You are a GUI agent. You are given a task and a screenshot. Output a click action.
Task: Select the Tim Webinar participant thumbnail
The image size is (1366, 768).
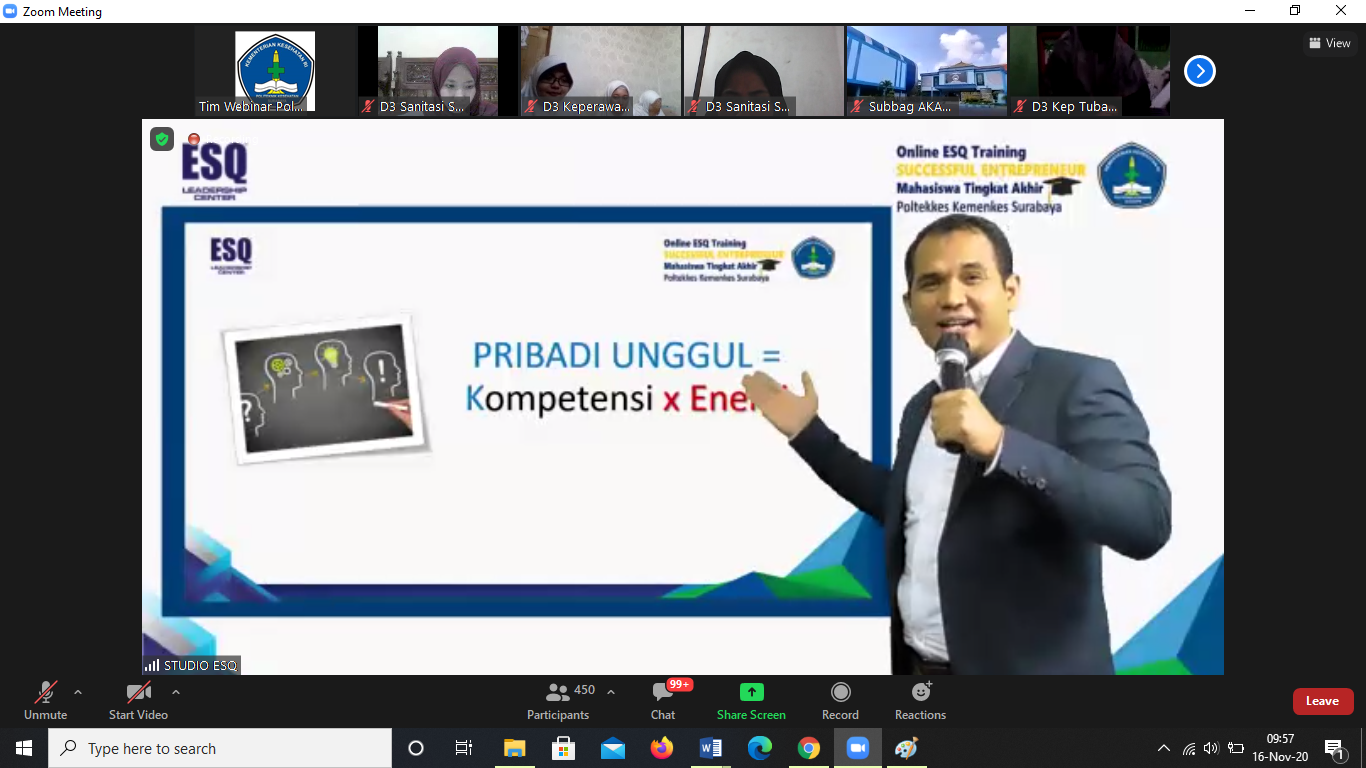click(274, 71)
